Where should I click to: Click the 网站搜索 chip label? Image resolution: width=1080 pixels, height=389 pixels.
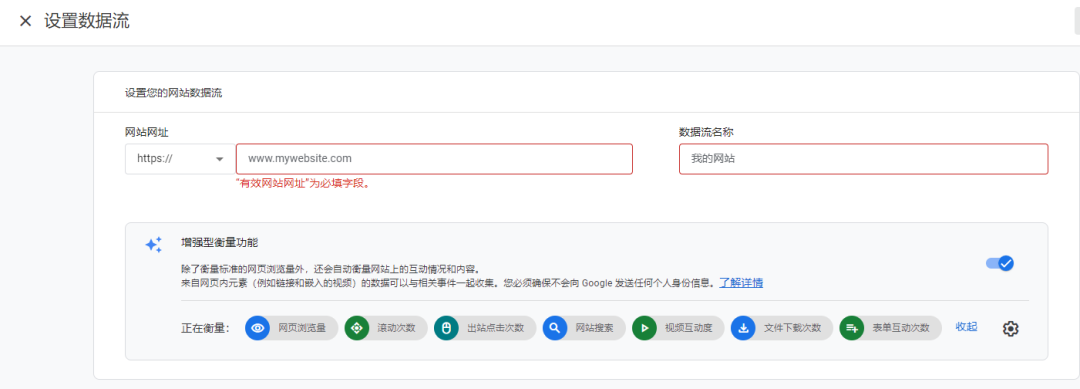(594, 328)
